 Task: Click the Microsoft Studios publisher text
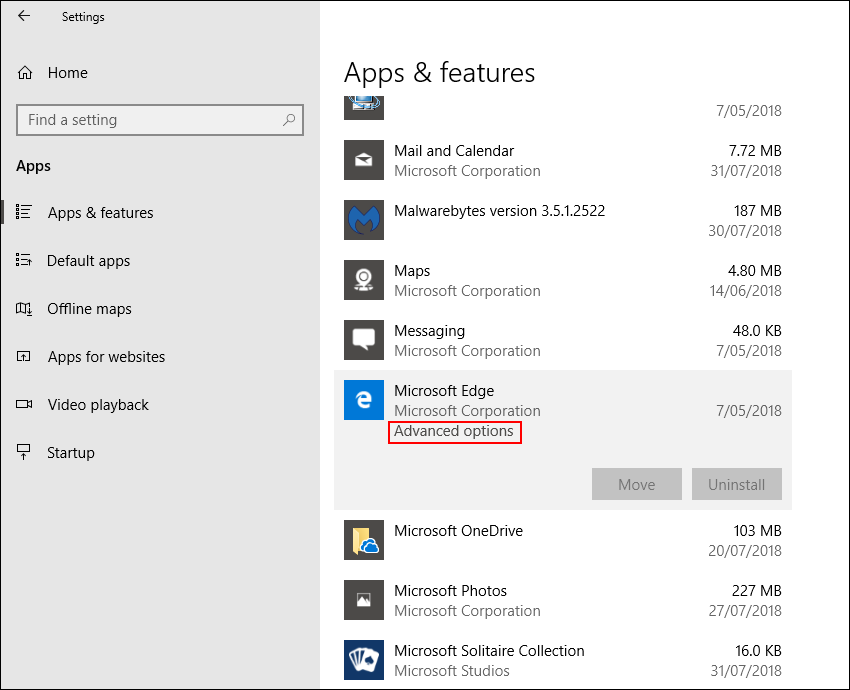pos(452,671)
